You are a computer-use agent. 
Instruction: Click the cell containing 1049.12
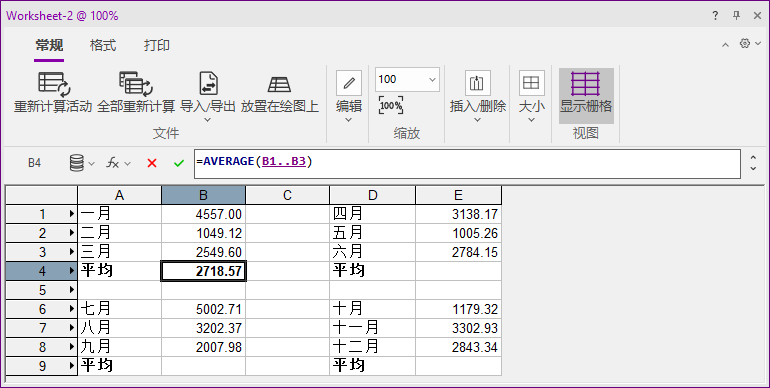203,233
